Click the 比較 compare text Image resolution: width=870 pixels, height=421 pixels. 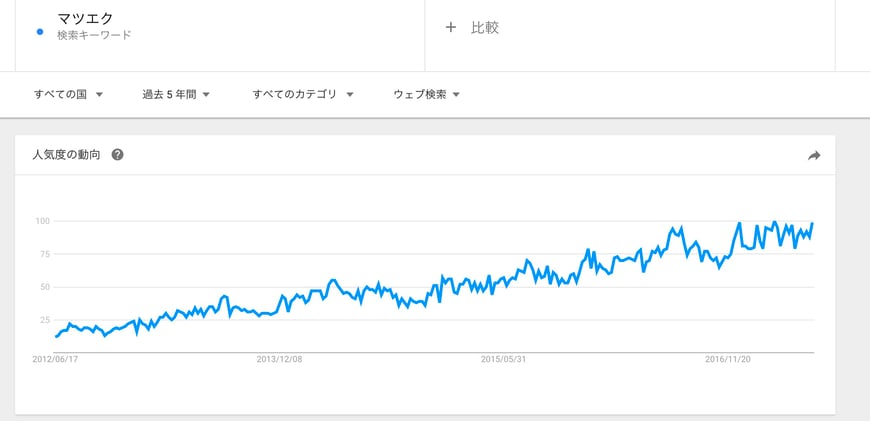pyautogui.click(x=485, y=28)
